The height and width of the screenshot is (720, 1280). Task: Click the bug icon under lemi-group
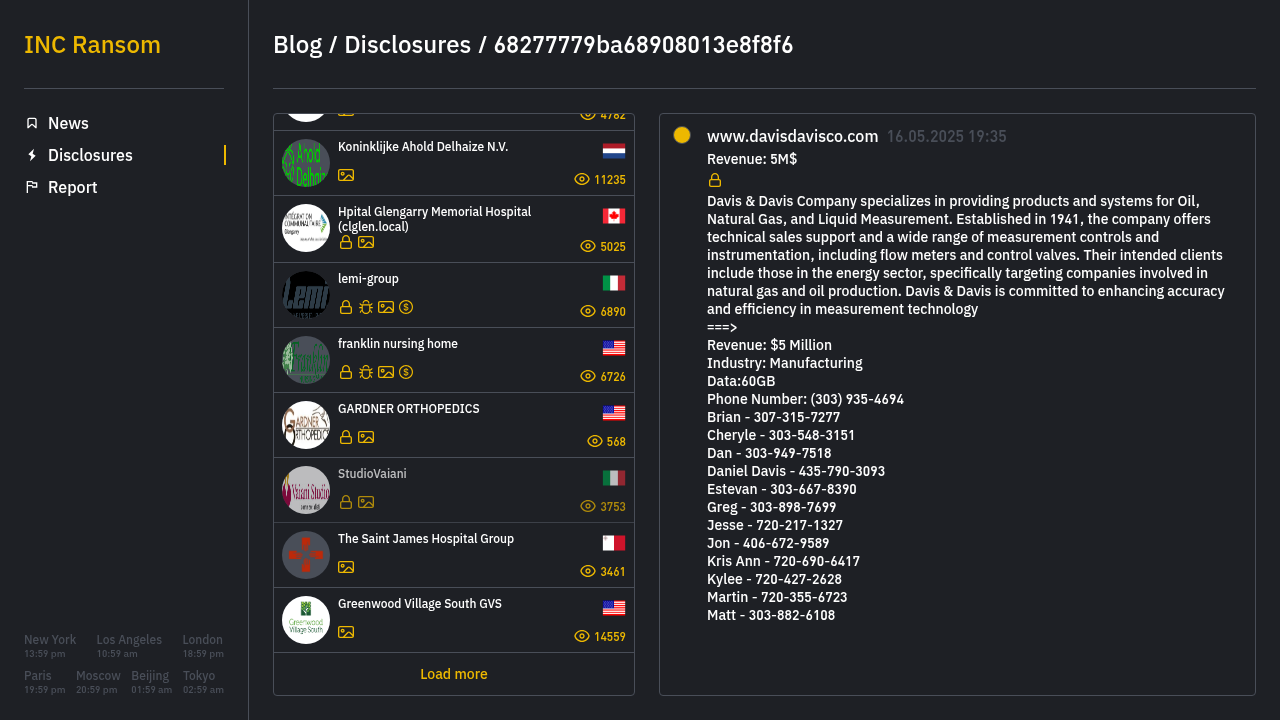(366, 307)
